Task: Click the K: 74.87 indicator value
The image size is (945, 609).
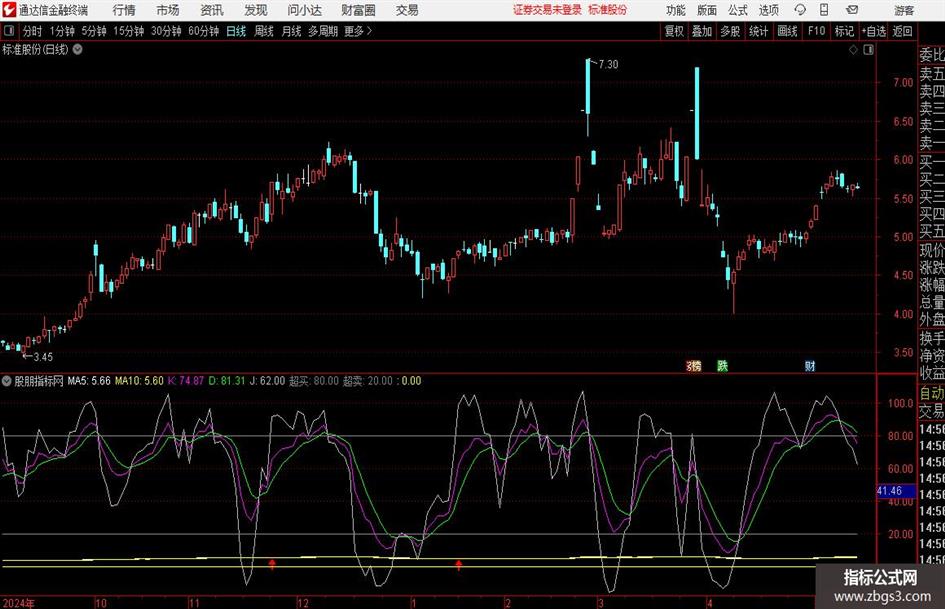Action: [186, 381]
